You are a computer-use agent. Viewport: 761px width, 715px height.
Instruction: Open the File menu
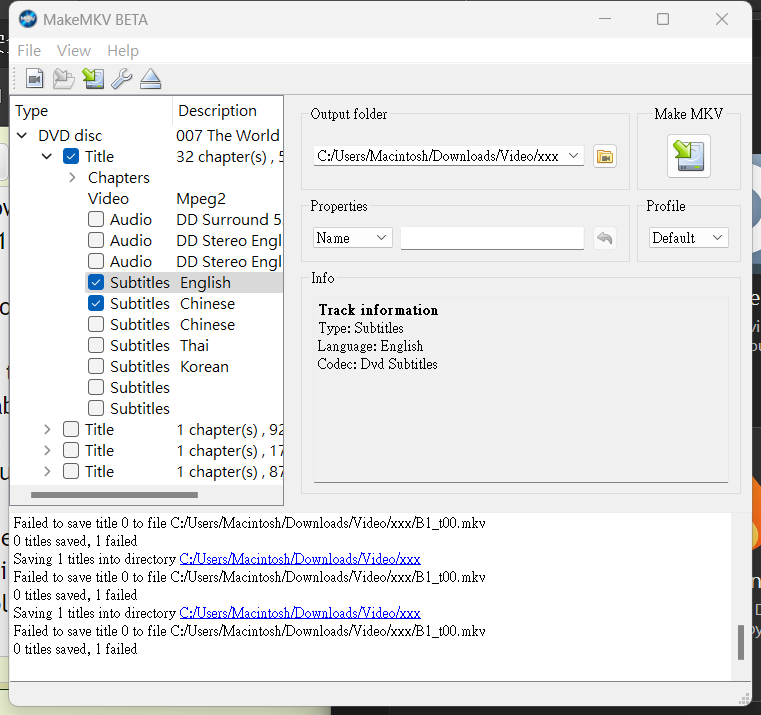click(x=29, y=50)
